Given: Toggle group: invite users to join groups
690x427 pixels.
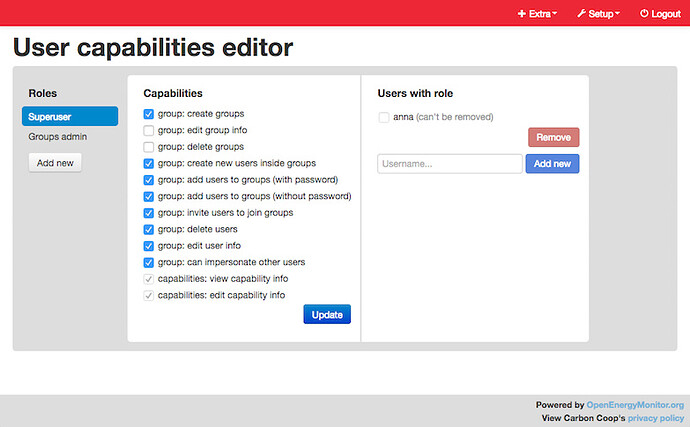Looking at the screenshot, I should (x=149, y=213).
